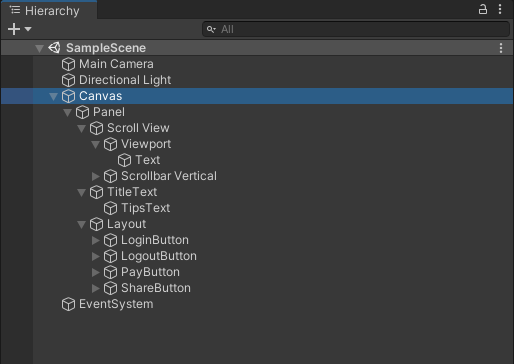The height and width of the screenshot is (364, 514).
Task: Select the Main Camera object name
Action: [116, 64]
